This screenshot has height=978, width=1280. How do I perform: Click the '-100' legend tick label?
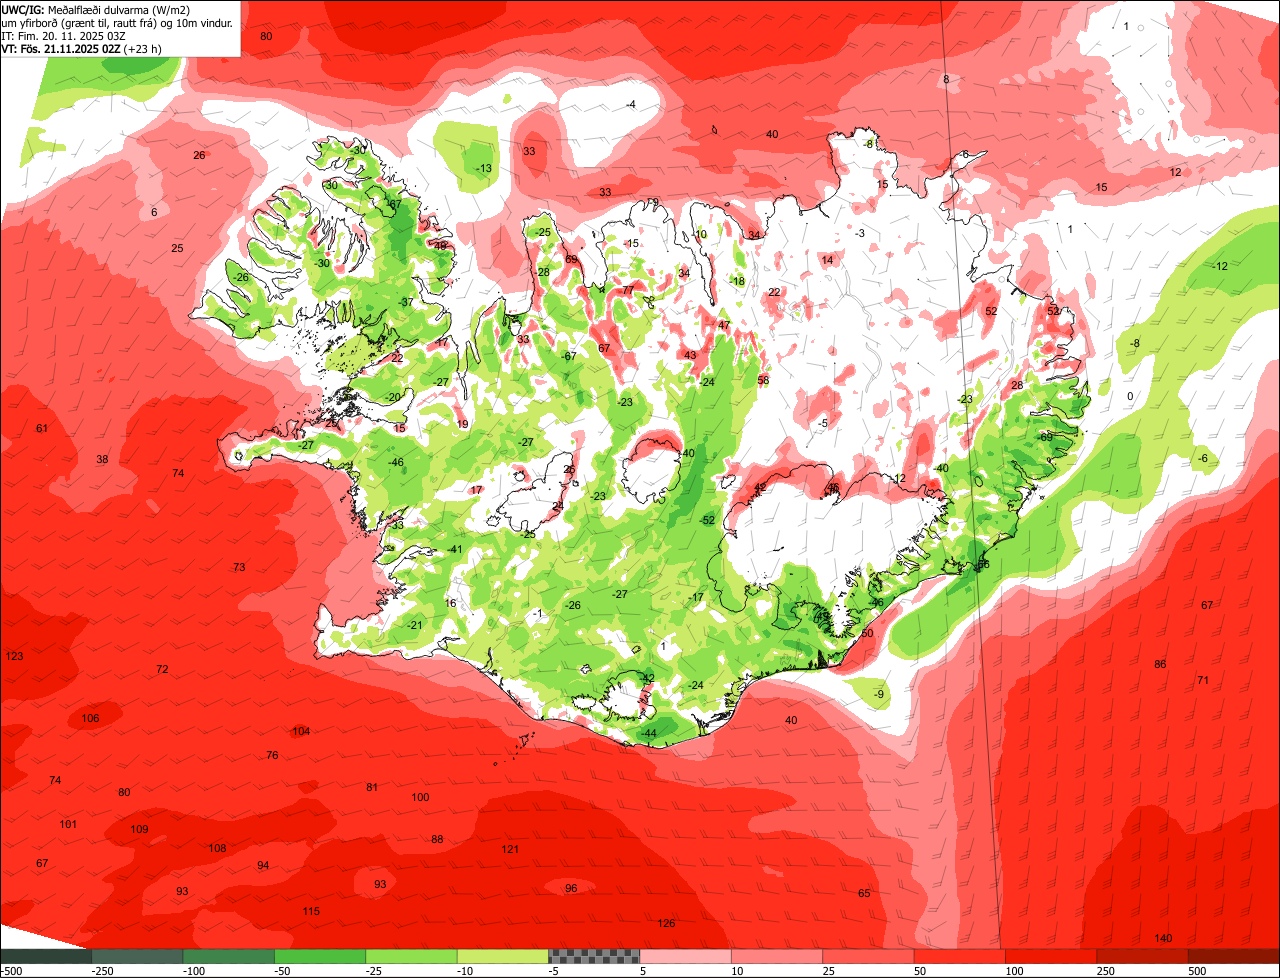193,971
